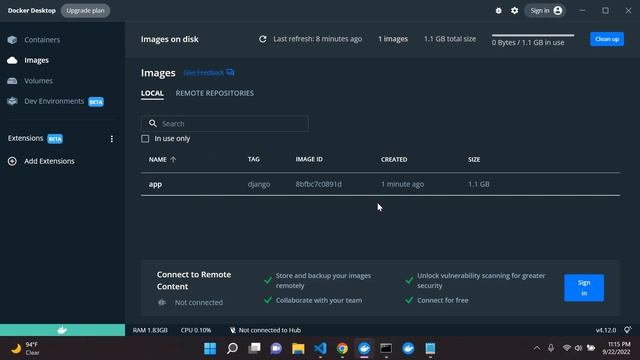Open Dev Environments in the sidebar
Image resolution: width=640 pixels, height=360 pixels.
click(55, 101)
